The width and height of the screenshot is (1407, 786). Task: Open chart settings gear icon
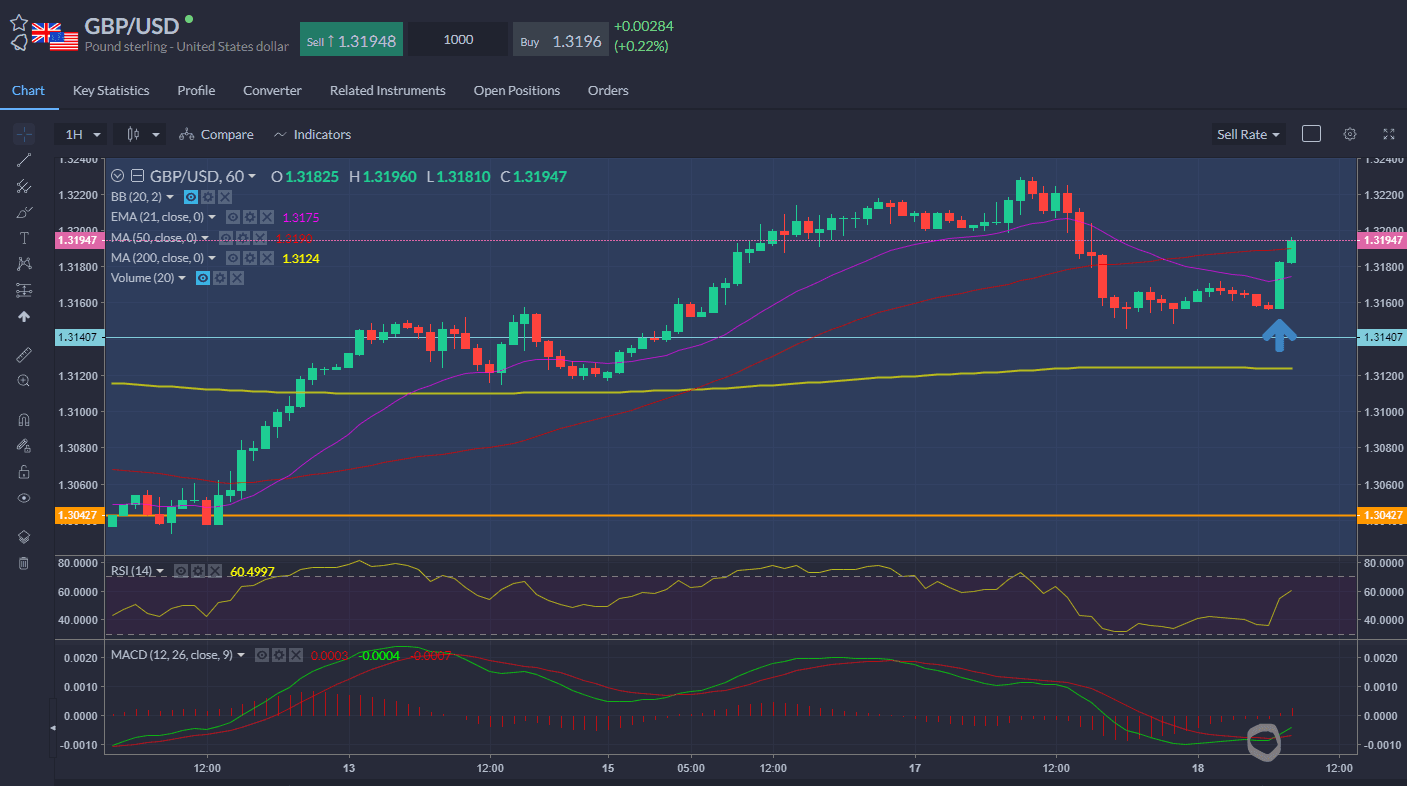tap(1350, 134)
